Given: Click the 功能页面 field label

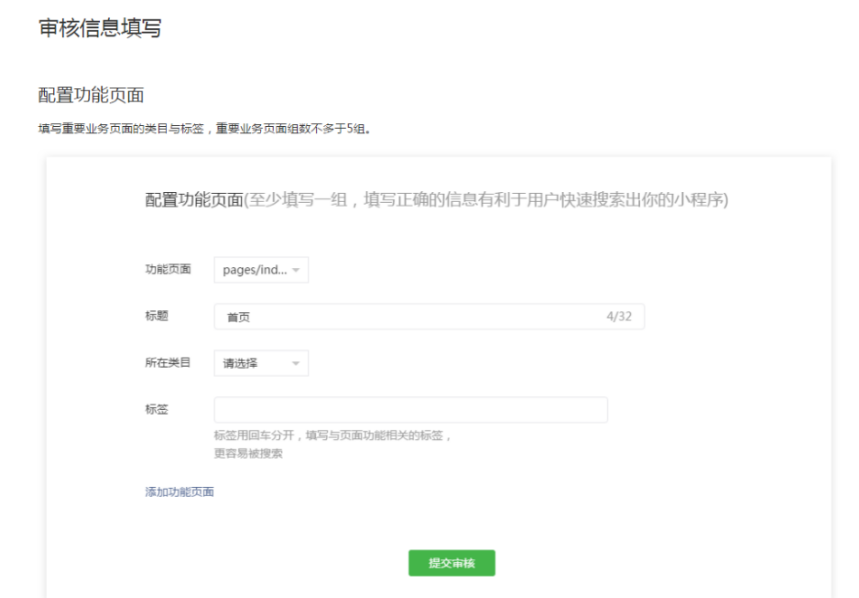Looking at the screenshot, I should (x=168, y=269).
